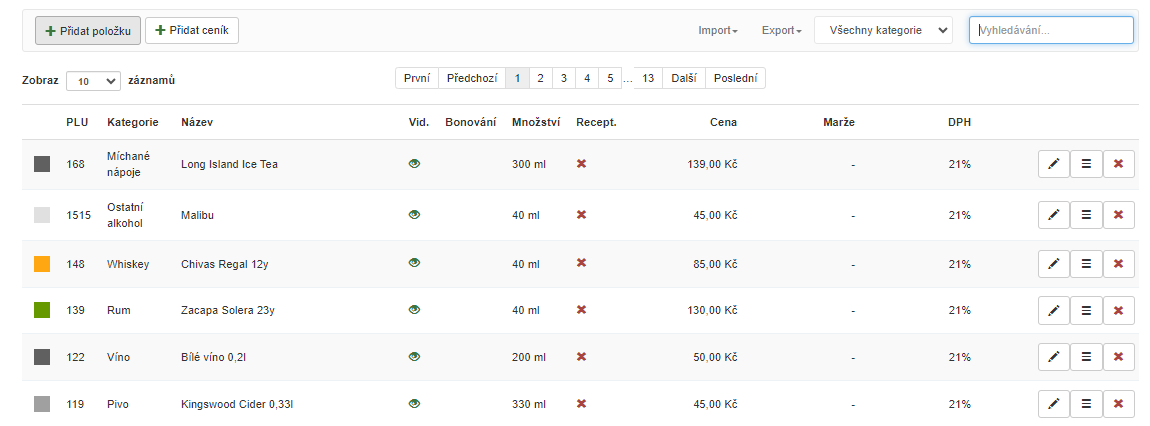Click pencil edit icon for Zacapa Solera 23y
The image size is (1150, 426).
1053,310
